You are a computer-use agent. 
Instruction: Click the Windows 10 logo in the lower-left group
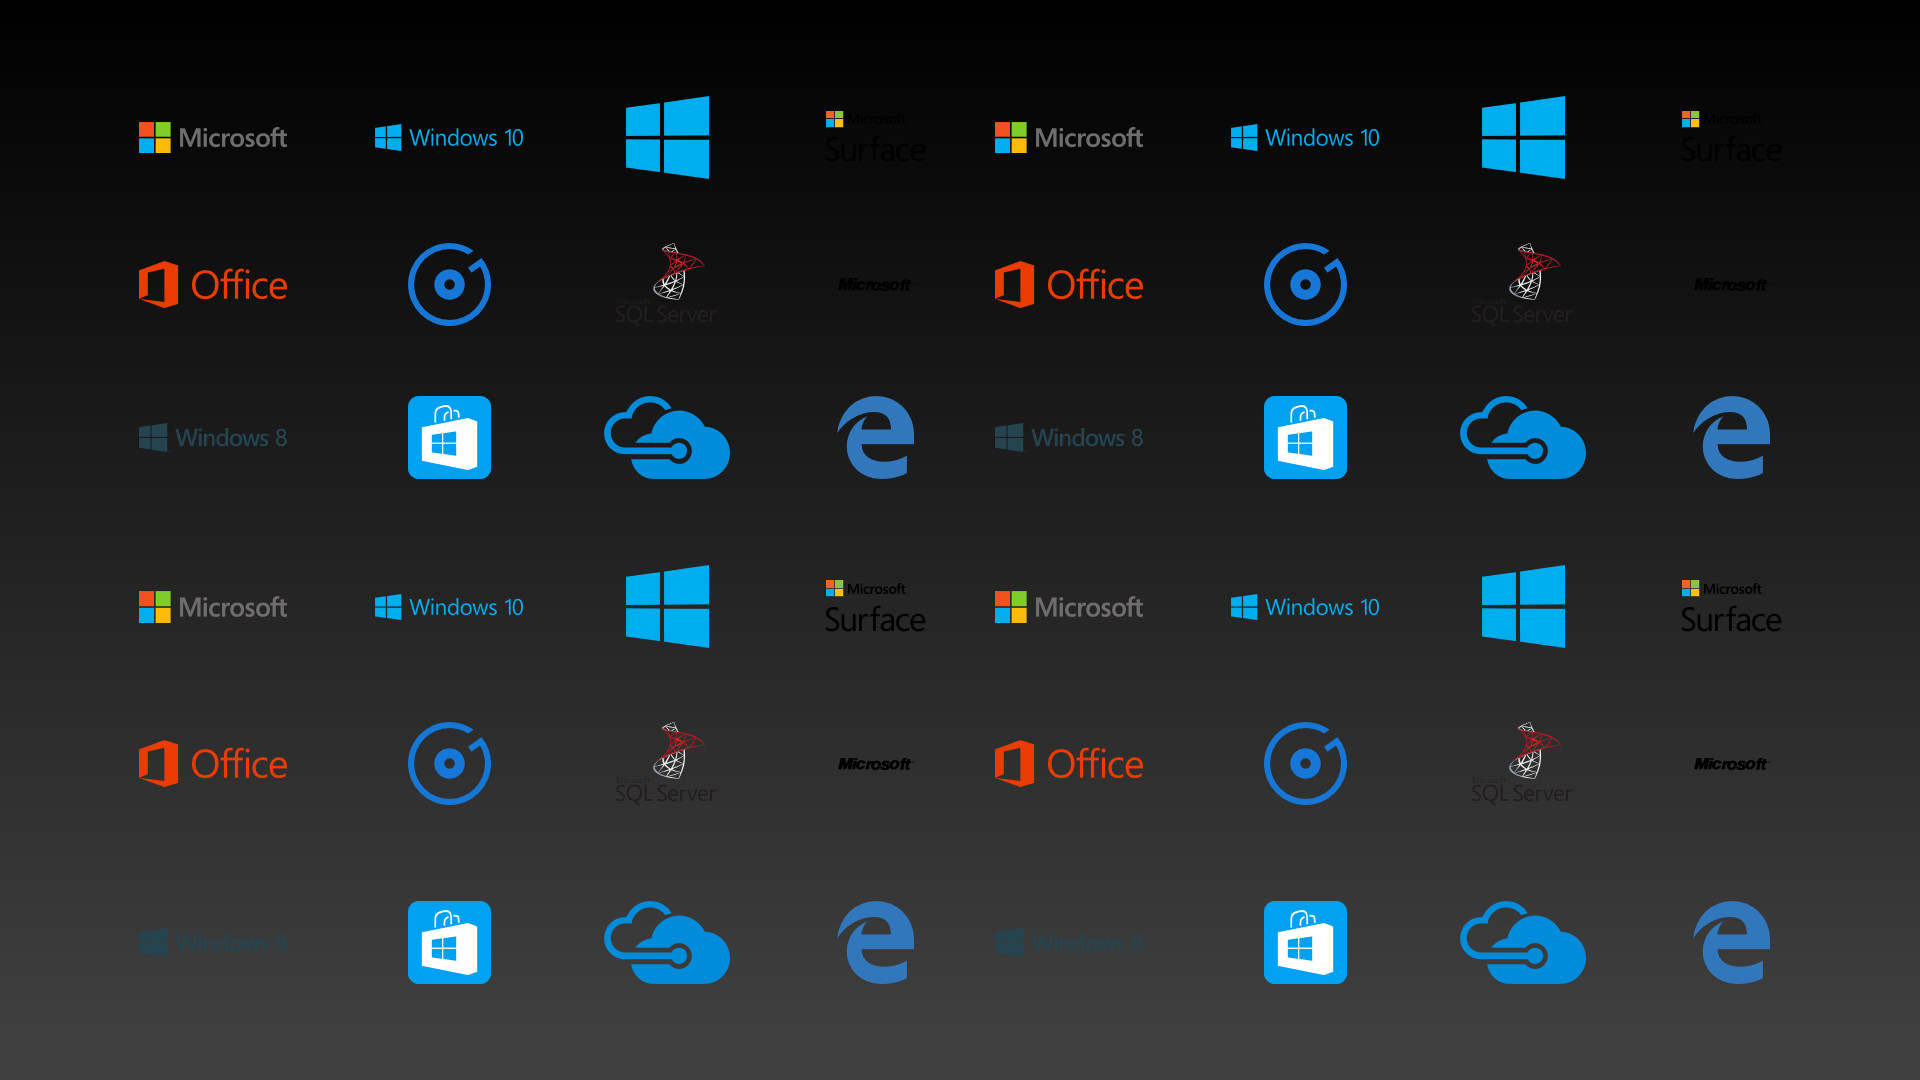(449, 607)
